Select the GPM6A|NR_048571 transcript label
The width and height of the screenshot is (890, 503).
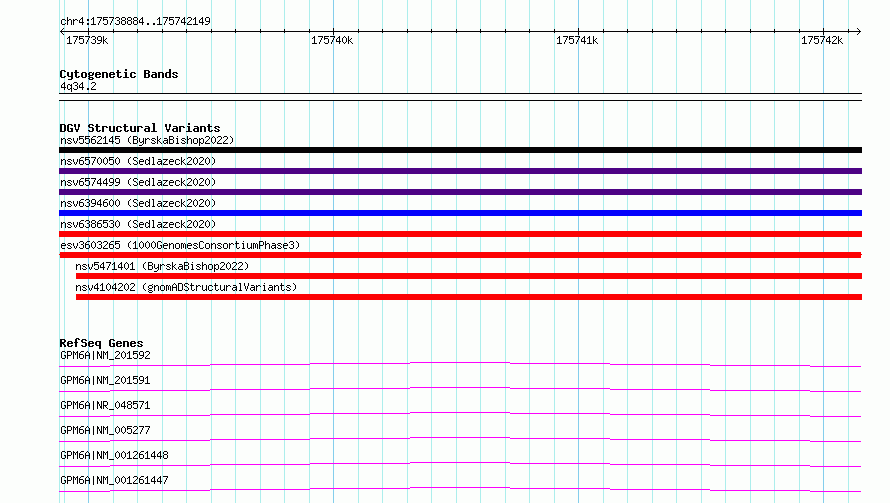106,405
